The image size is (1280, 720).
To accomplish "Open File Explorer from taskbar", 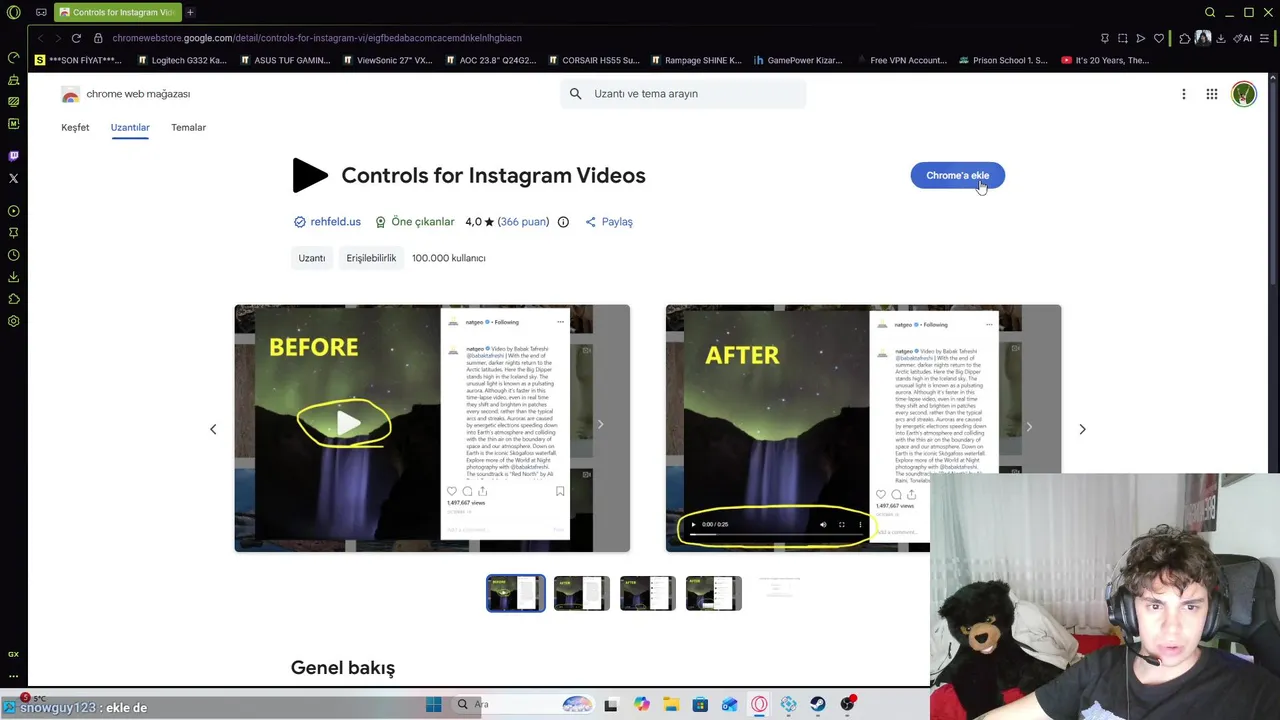I will (671, 704).
